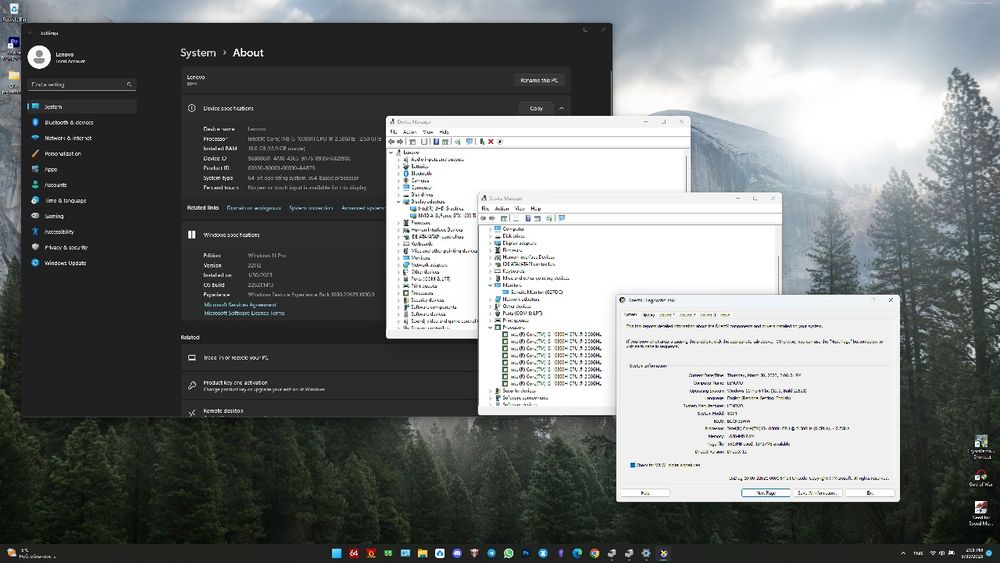Collapse Processors node in front Device Manager
Viewport: 1000px width, 563px height.
490,327
